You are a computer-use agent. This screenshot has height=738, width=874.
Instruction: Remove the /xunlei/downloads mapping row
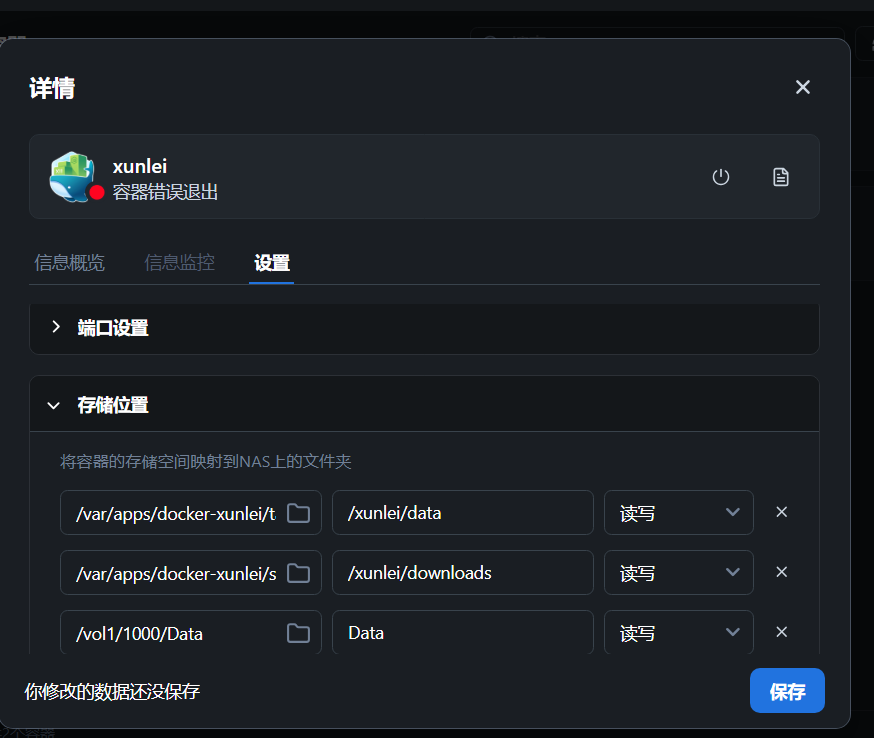click(782, 572)
